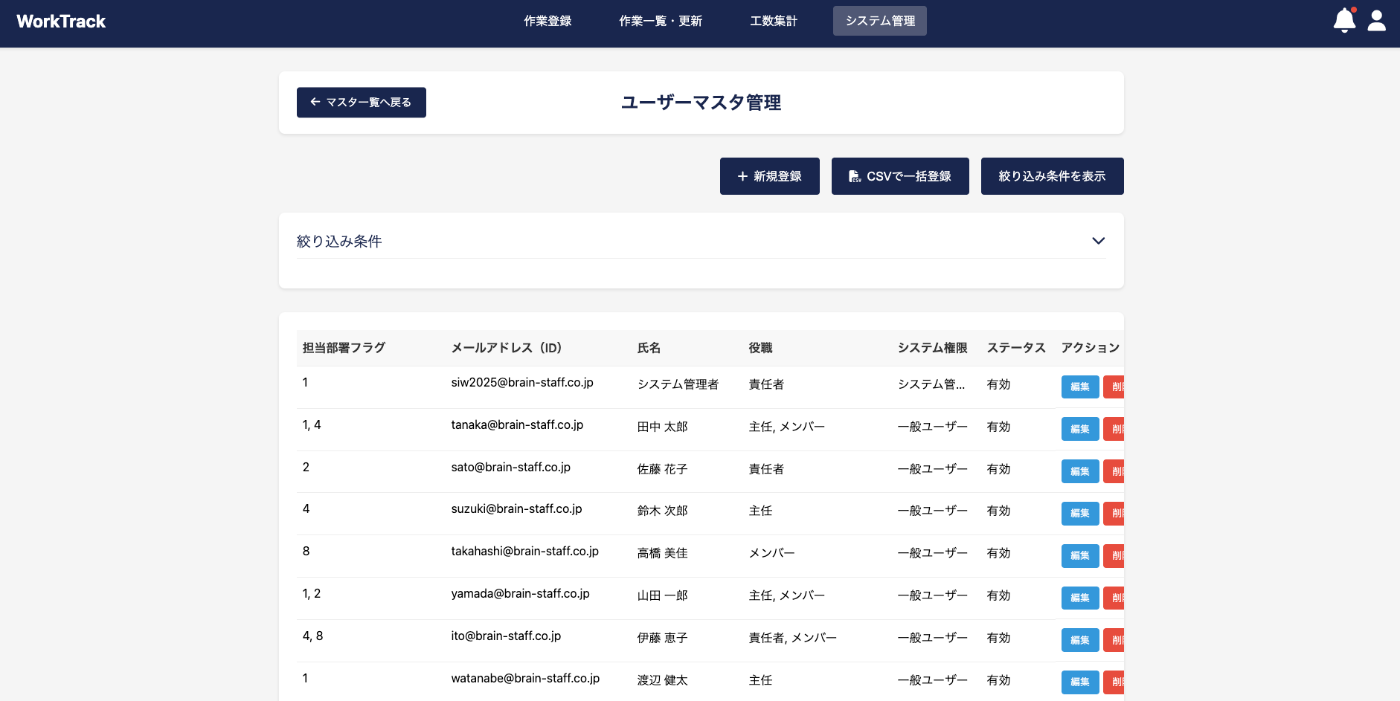
Task: Click the 役職 column header
Action: [761, 348]
